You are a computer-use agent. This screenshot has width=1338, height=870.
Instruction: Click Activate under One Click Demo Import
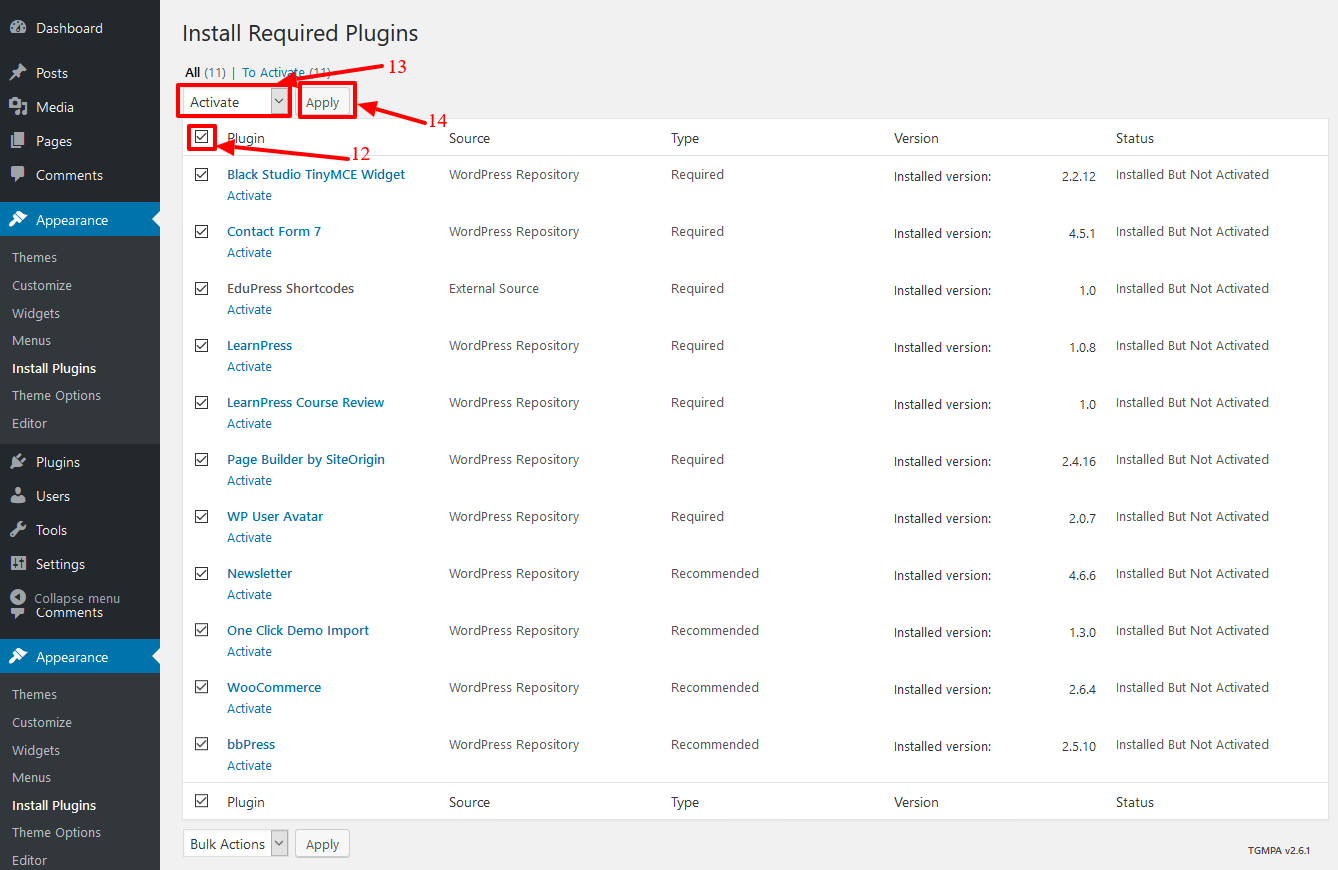(249, 652)
